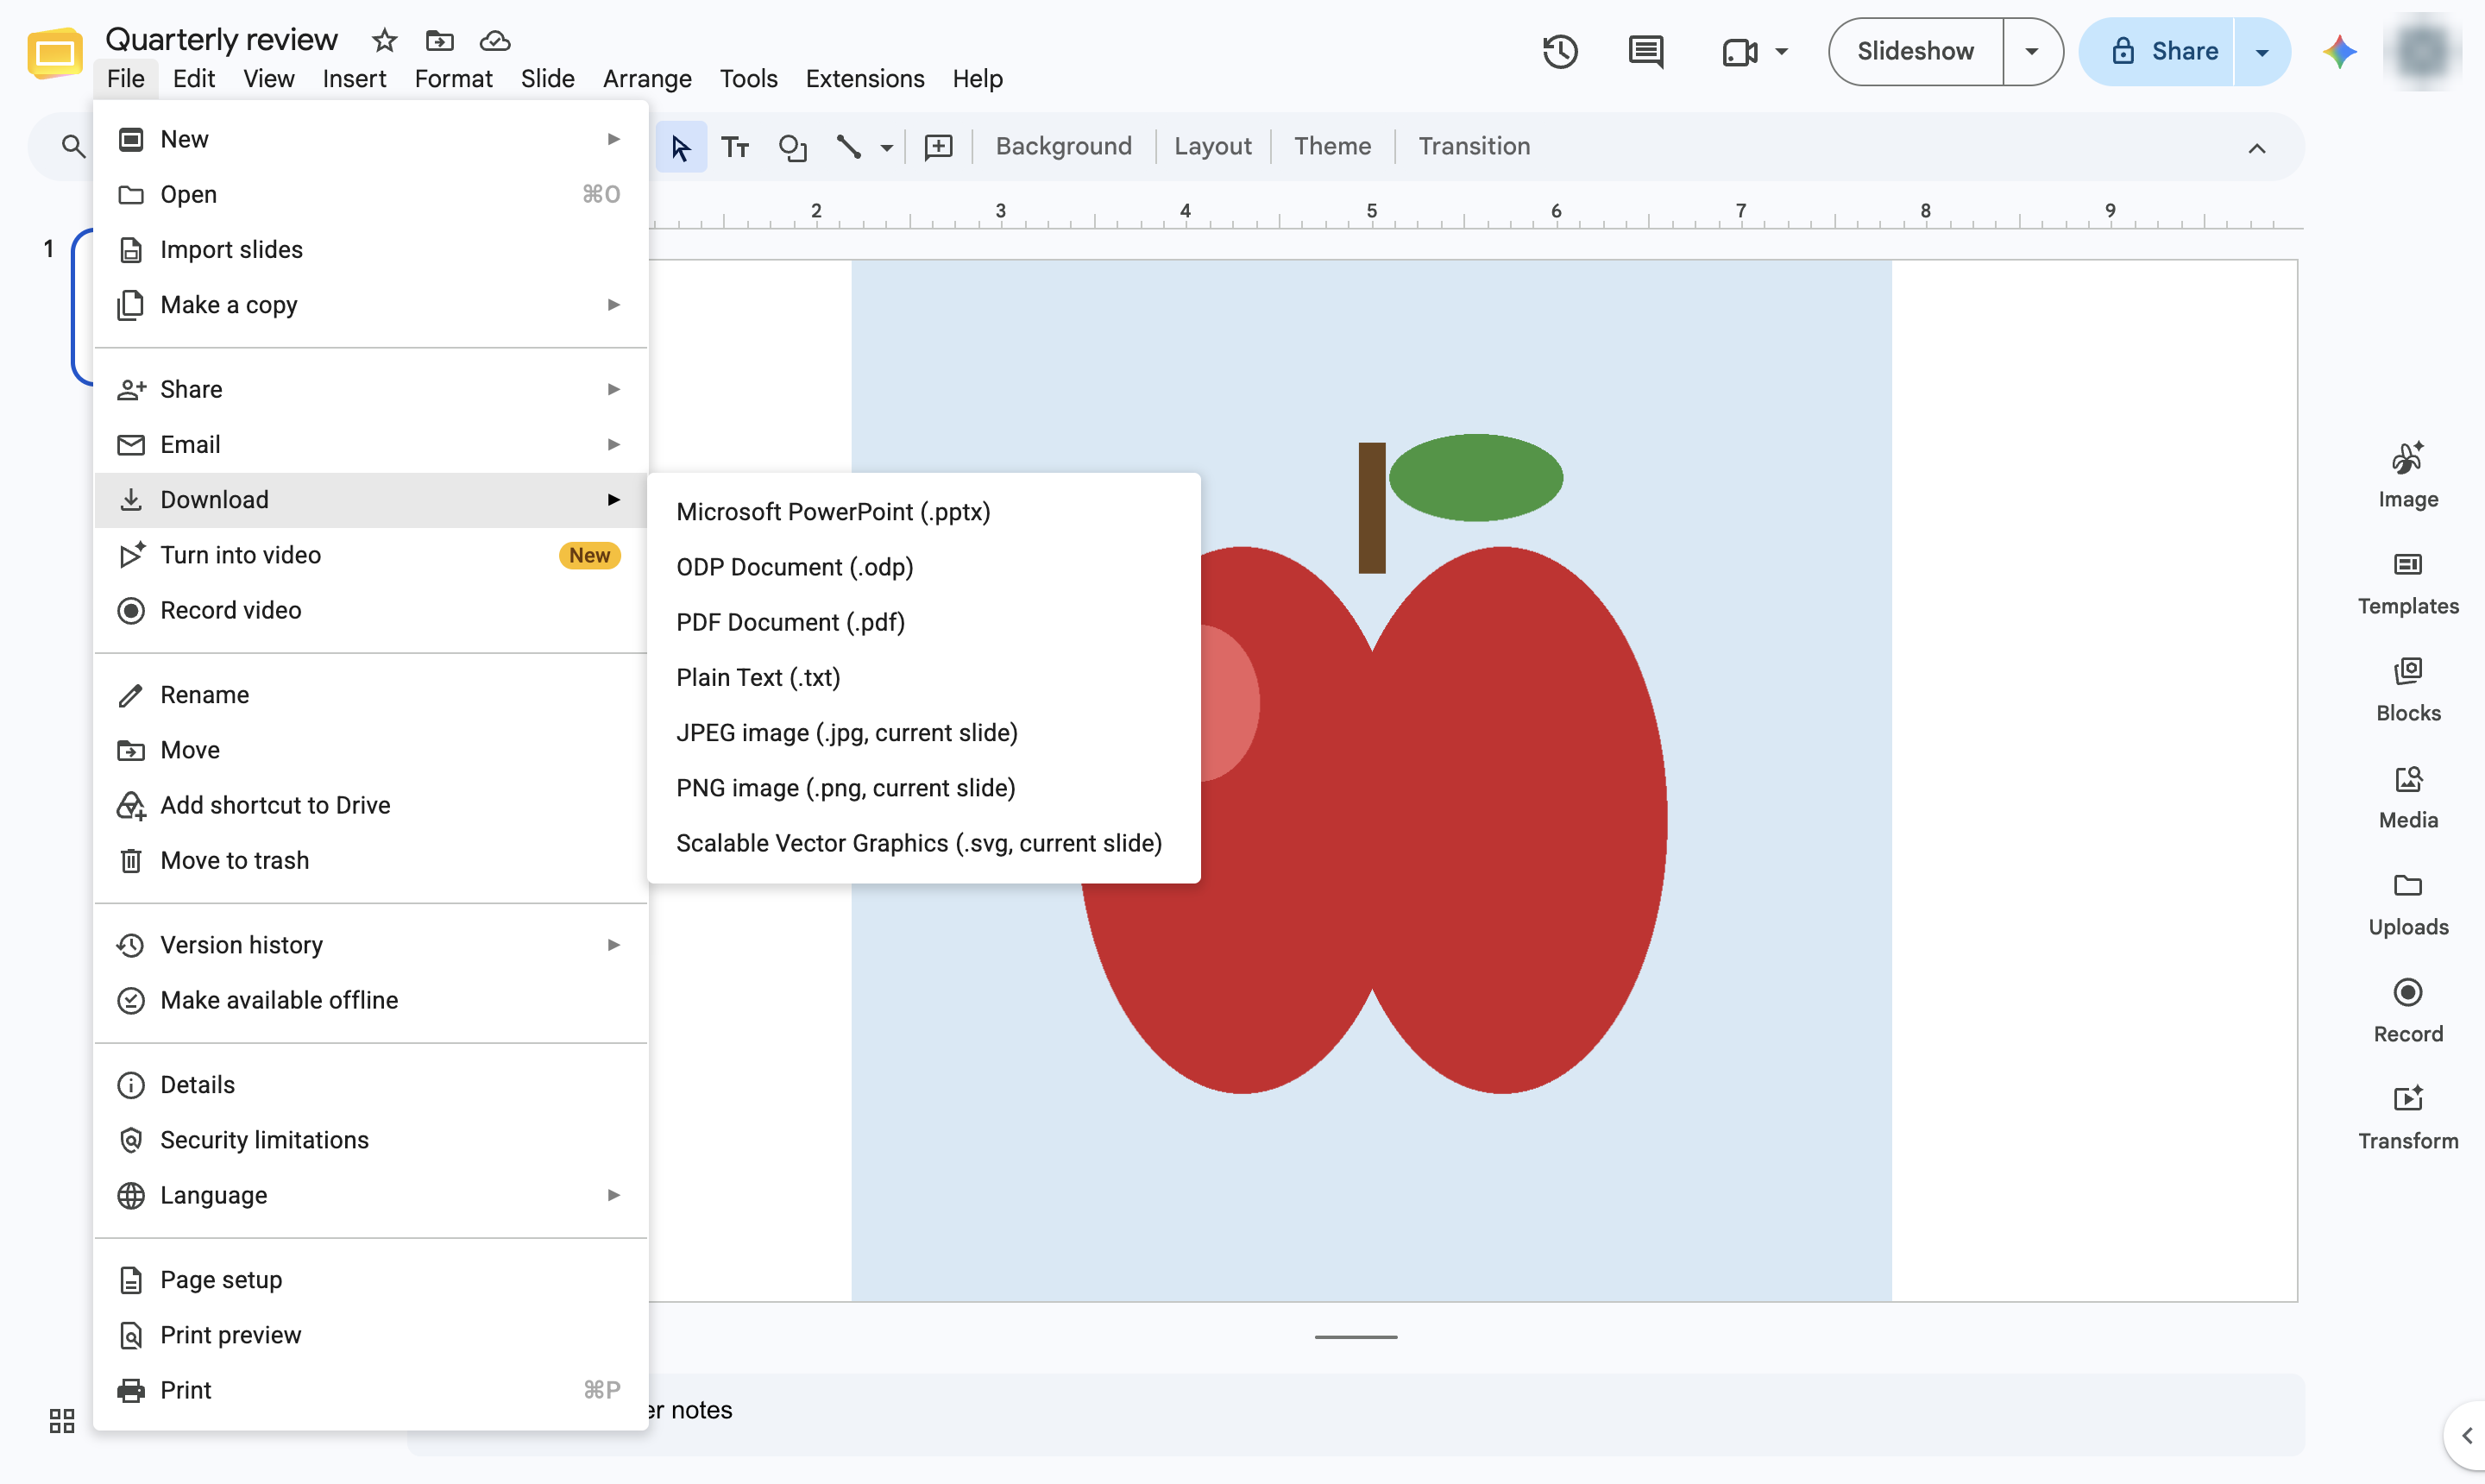2485x1484 pixels.
Task: Open the Transition toolbar button
Action: 1474,147
